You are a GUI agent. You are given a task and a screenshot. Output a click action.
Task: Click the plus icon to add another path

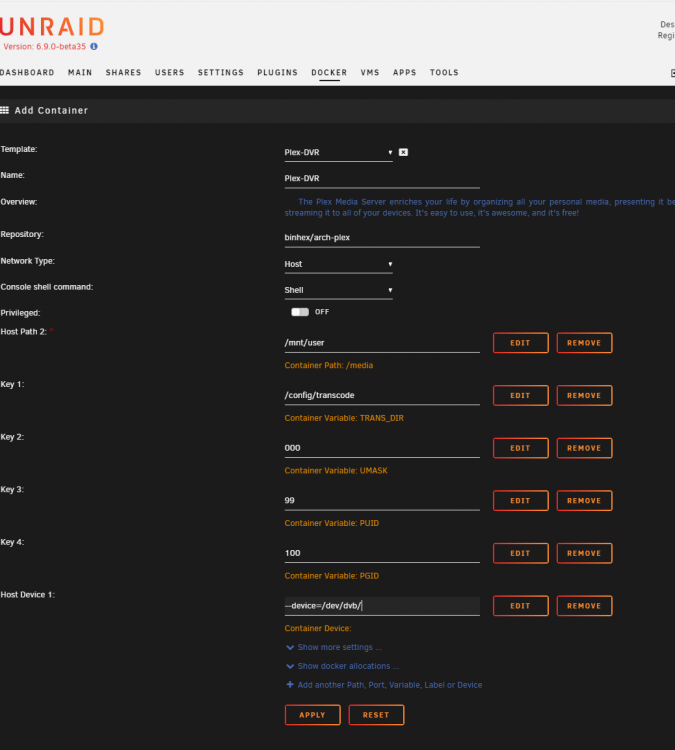[x=289, y=685]
